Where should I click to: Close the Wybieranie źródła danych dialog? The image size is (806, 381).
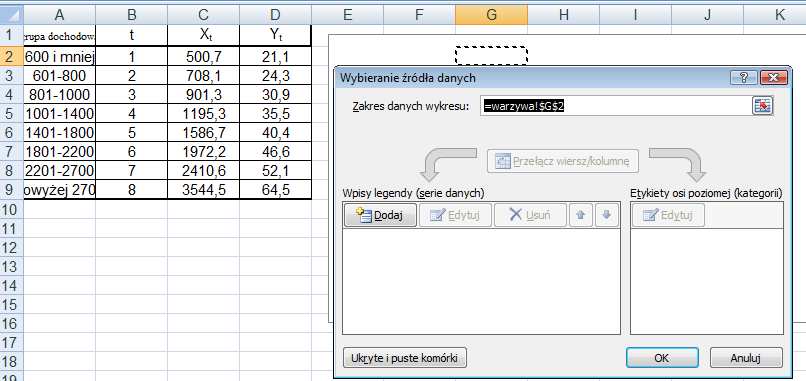[x=772, y=78]
